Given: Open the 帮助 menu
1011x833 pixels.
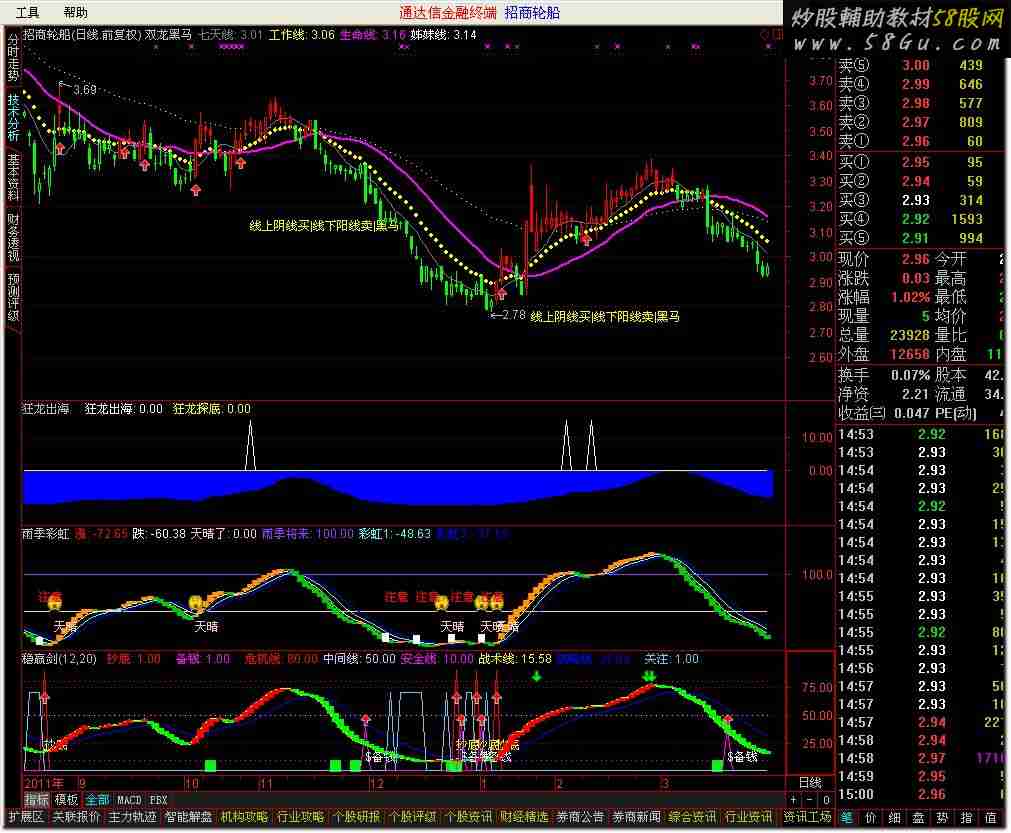Looking at the screenshot, I should pos(75,12).
